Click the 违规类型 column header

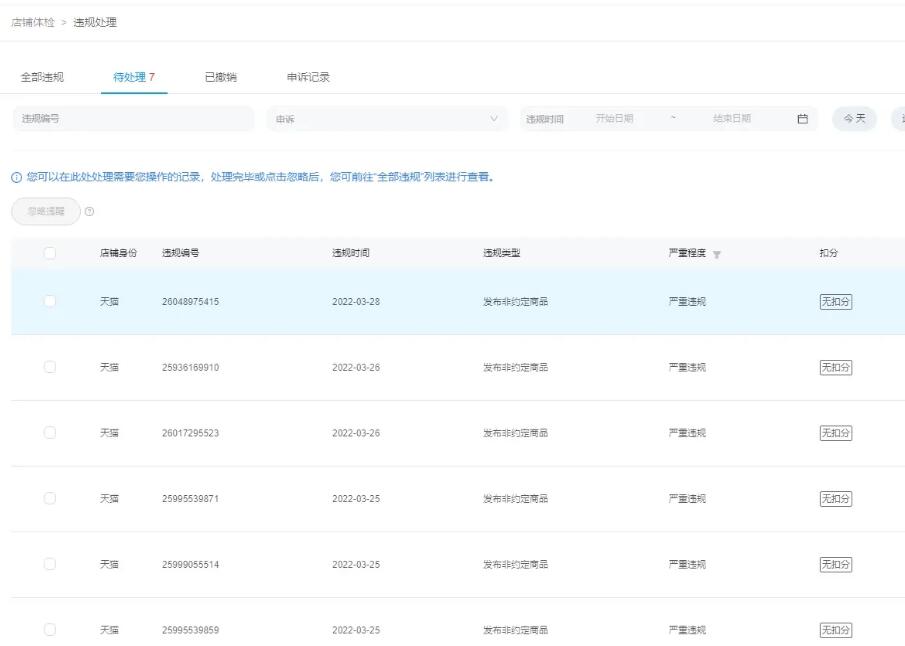coord(502,253)
